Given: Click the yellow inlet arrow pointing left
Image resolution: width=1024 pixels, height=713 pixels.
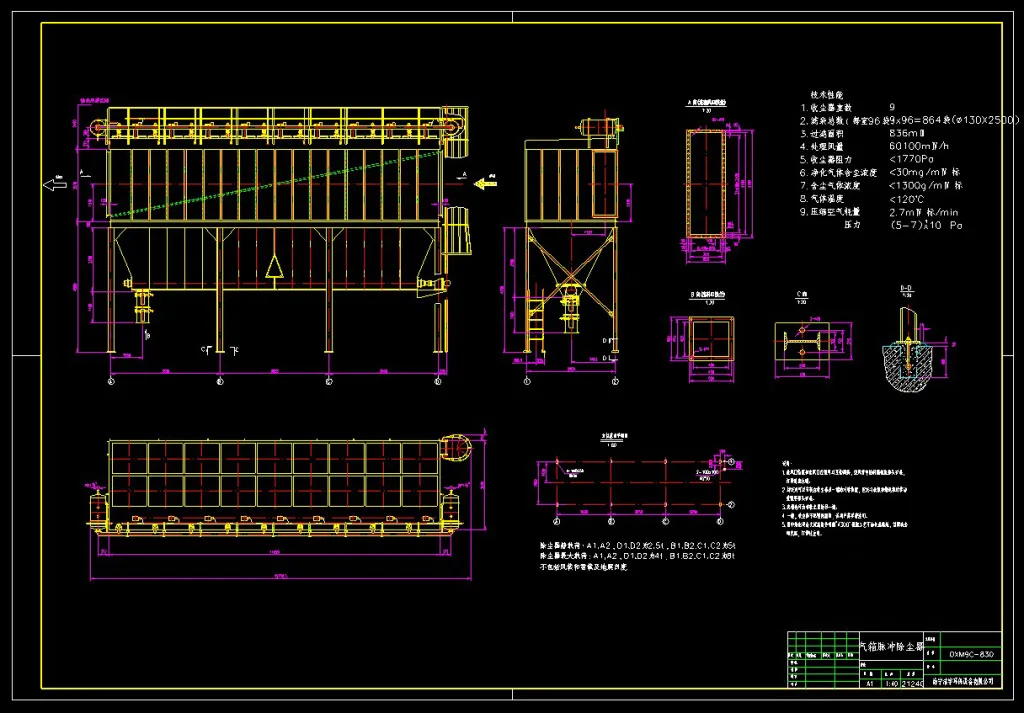Looking at the screenshot, I should coord(485,182).
